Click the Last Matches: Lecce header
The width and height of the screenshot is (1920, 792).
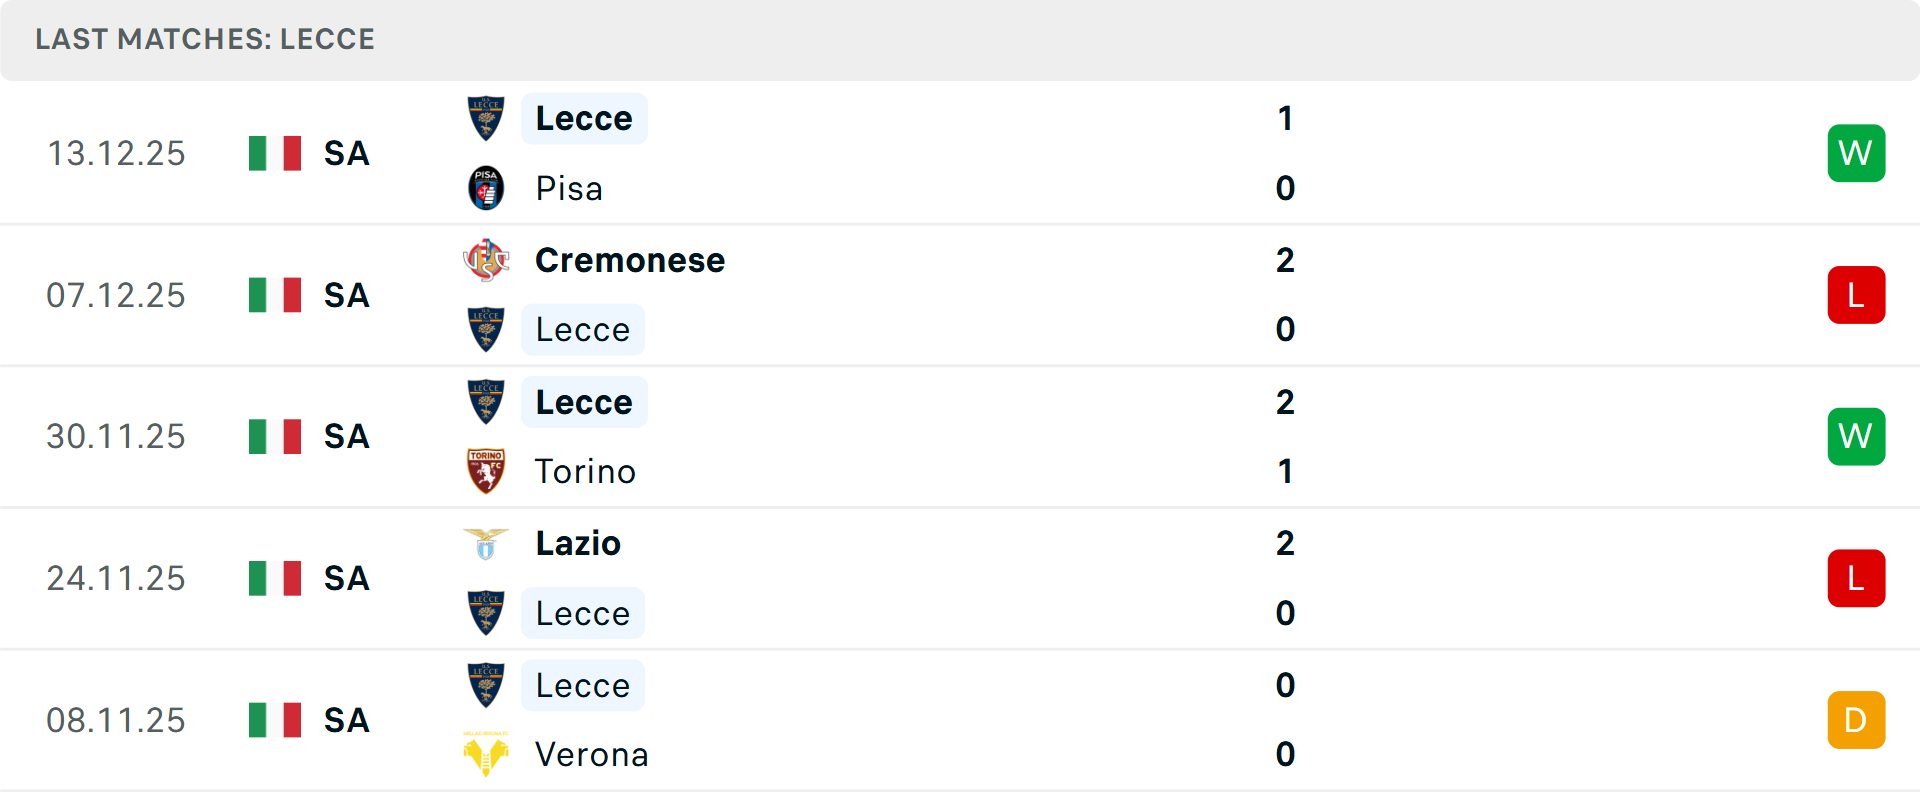[x=205, y=39]
